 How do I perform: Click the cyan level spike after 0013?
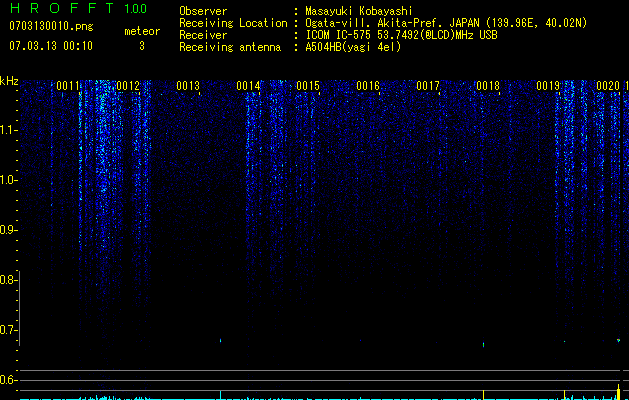[x=220, y=395]
